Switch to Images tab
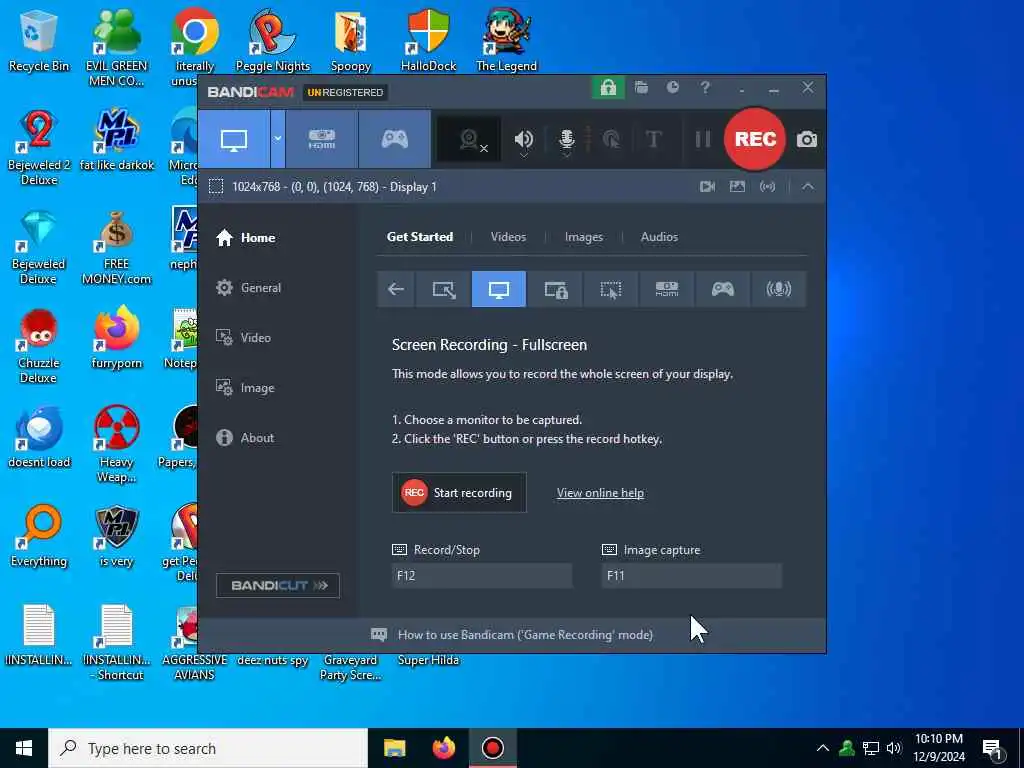This screenshot has width=1024, height=768. point(584,237)
